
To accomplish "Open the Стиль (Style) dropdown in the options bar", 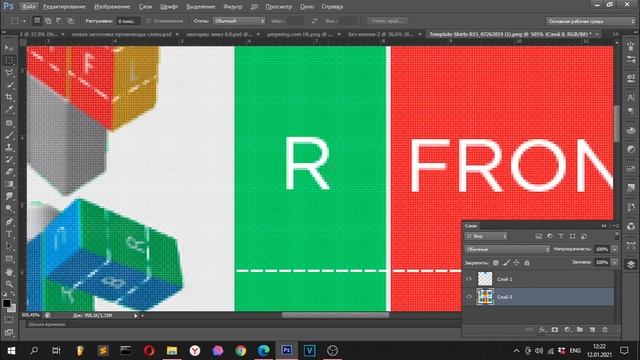I will pos(239,21).
